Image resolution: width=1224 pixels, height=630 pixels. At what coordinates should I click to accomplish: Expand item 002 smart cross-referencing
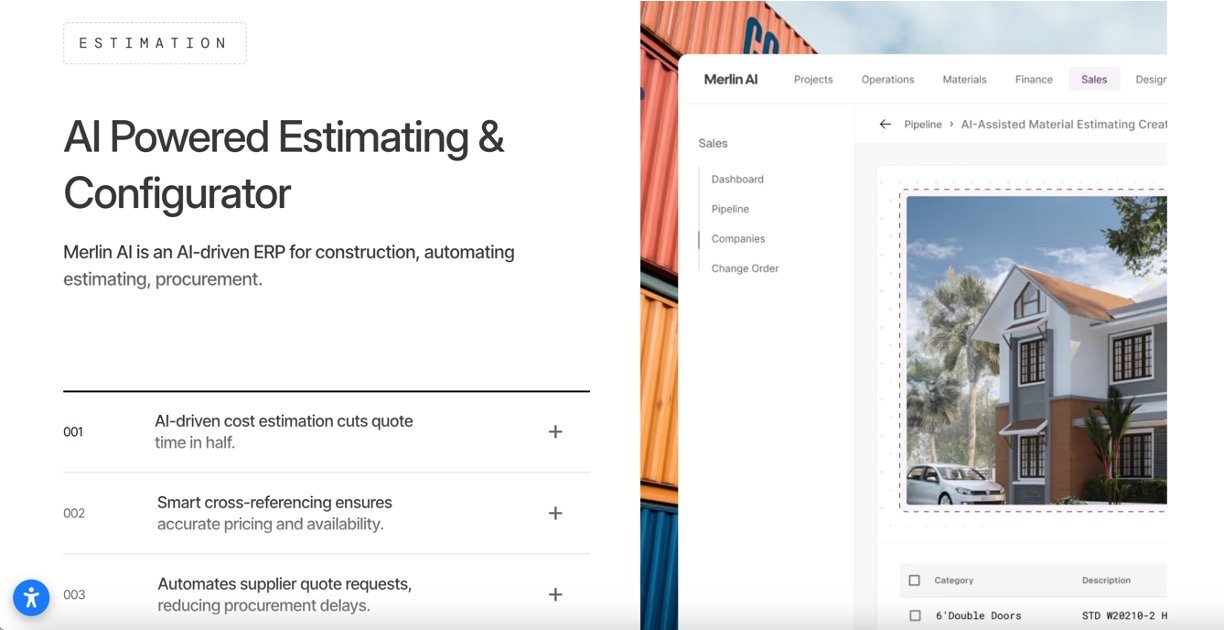555,513
